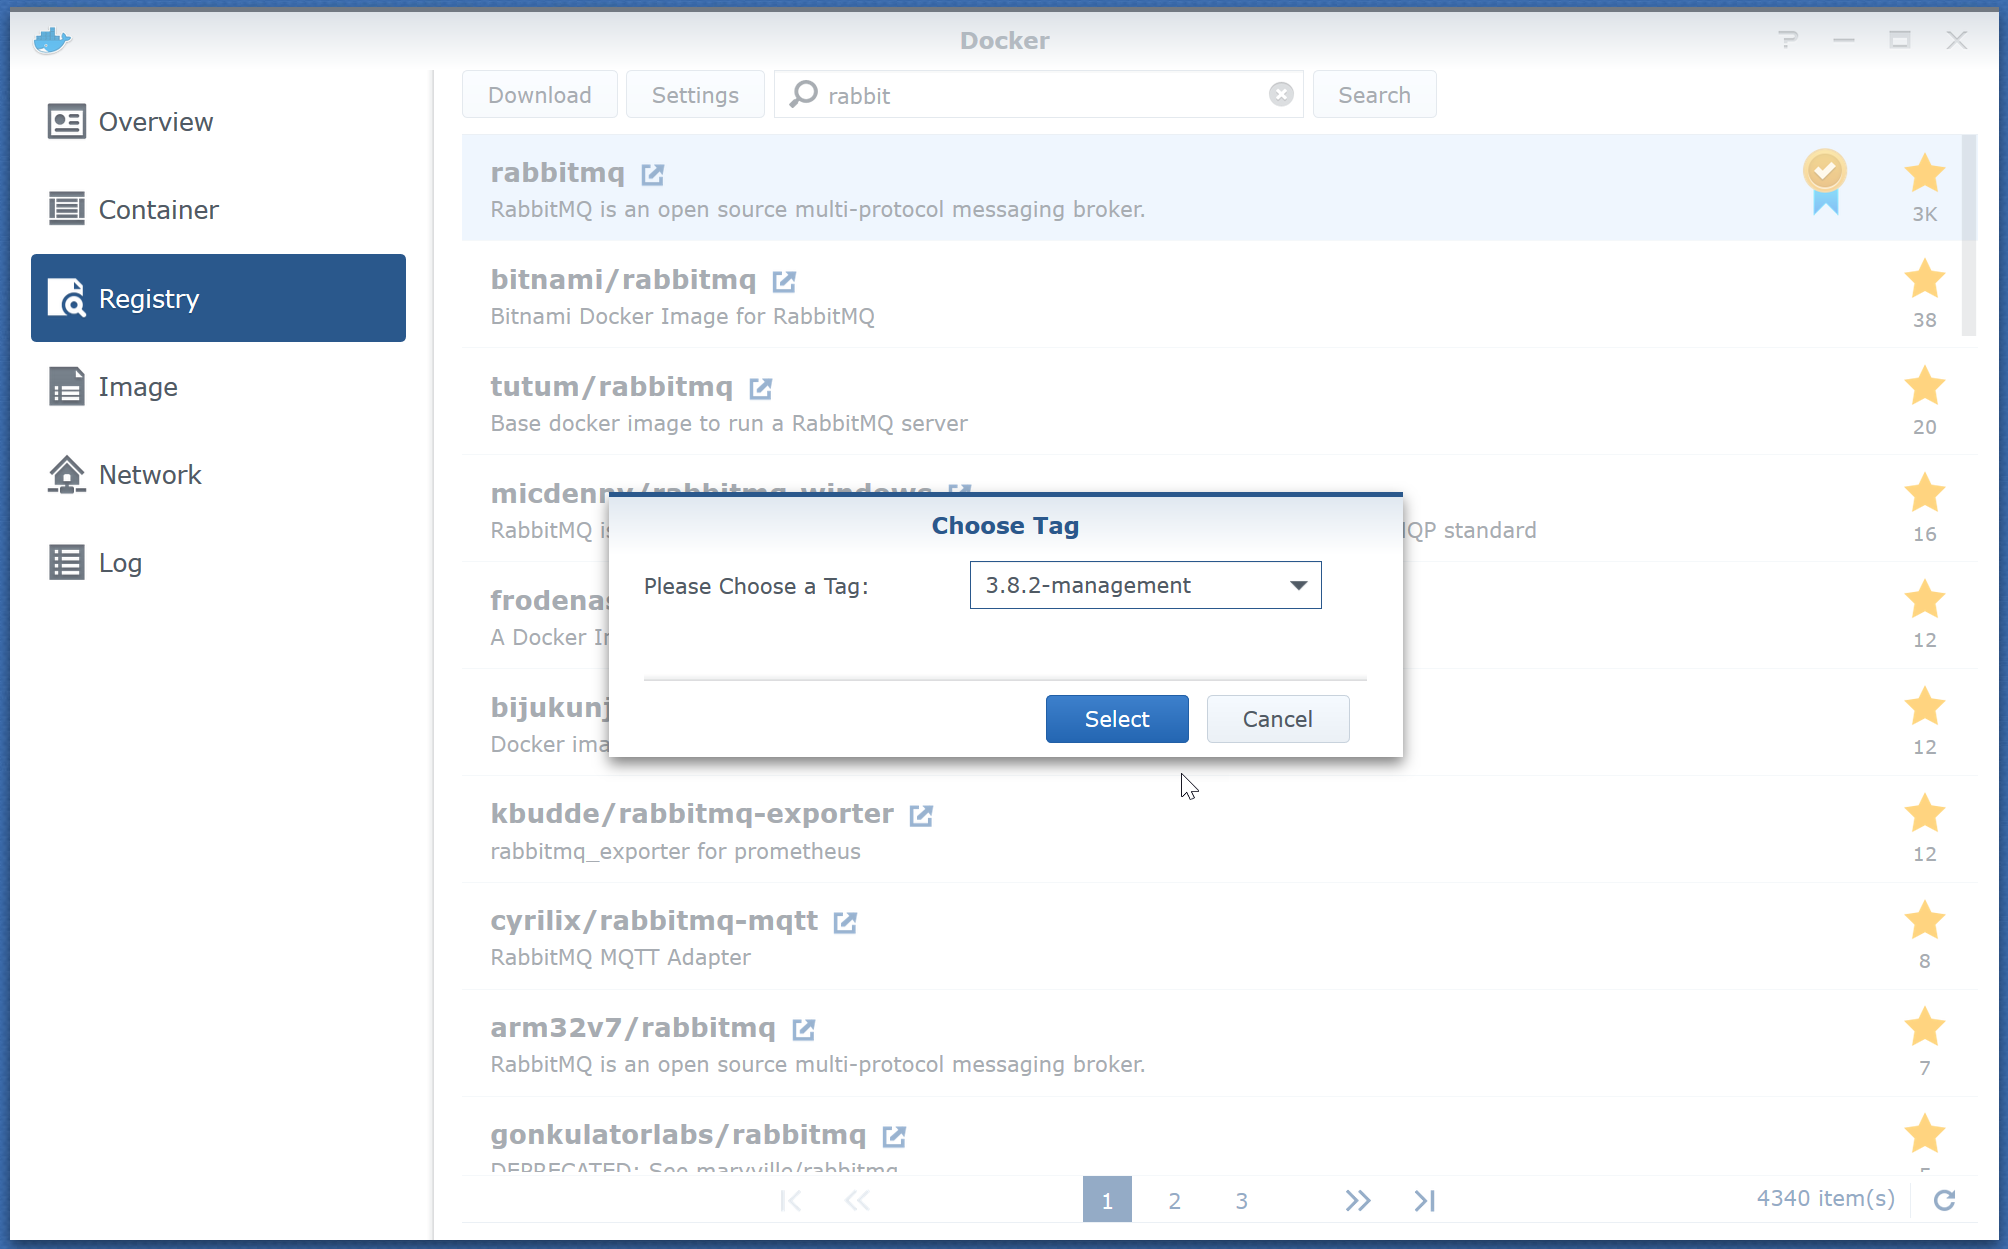Go to next page with double-chevron arrow
This screenshot has width=2008, height=1249.
pos(1357,1200)
